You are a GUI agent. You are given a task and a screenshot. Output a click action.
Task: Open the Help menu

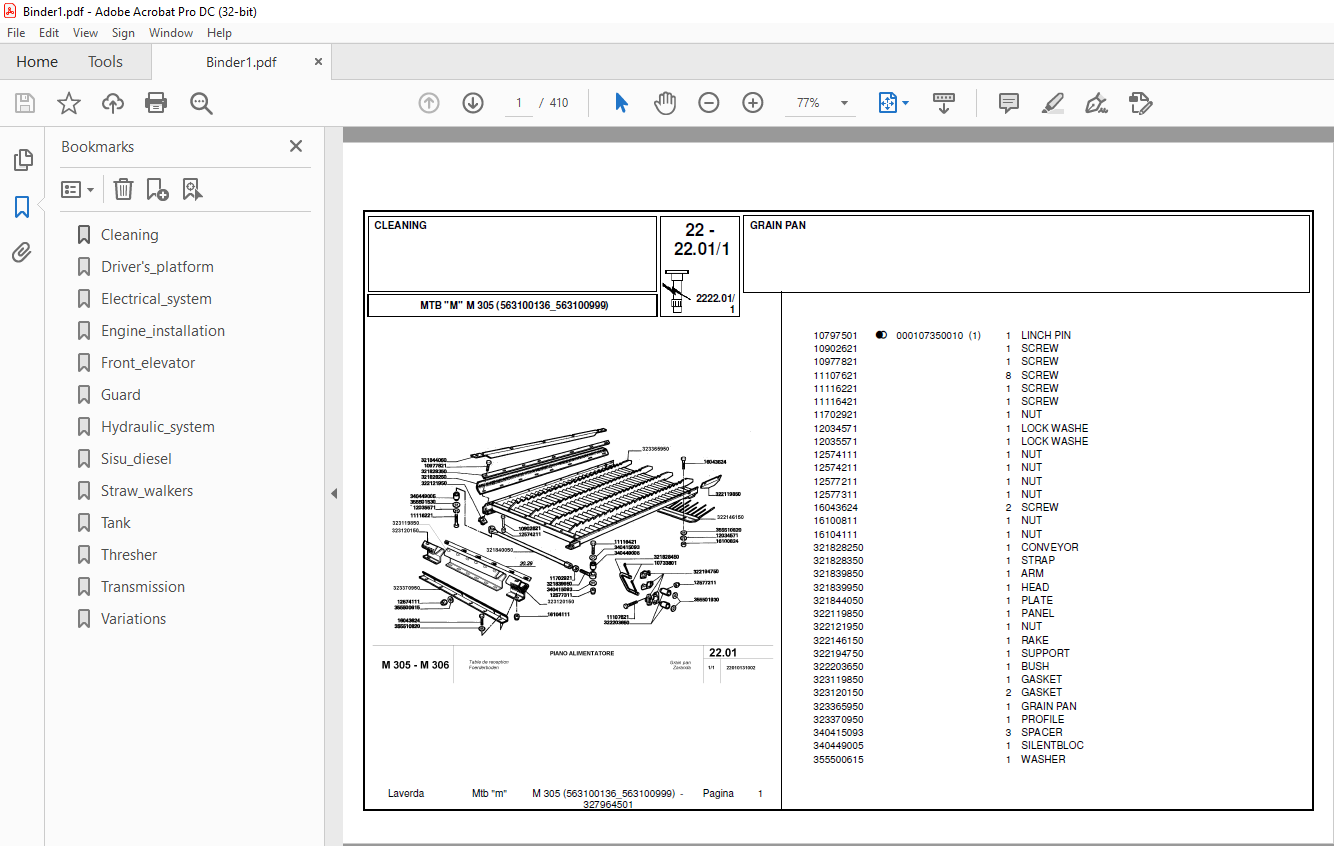(219, 33)
